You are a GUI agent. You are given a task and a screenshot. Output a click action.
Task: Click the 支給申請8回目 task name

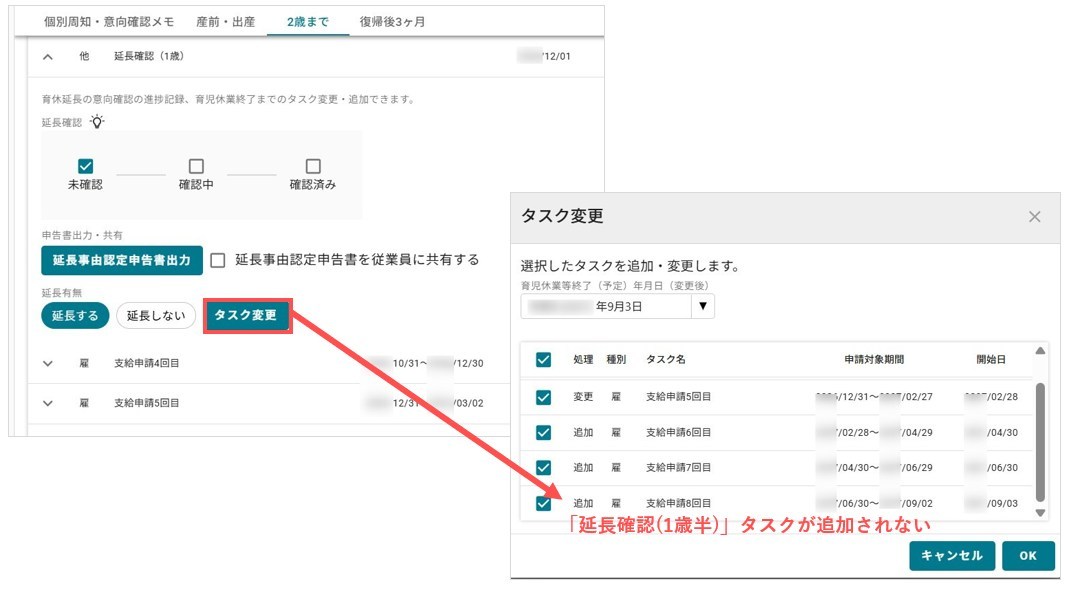pos(678,503)
